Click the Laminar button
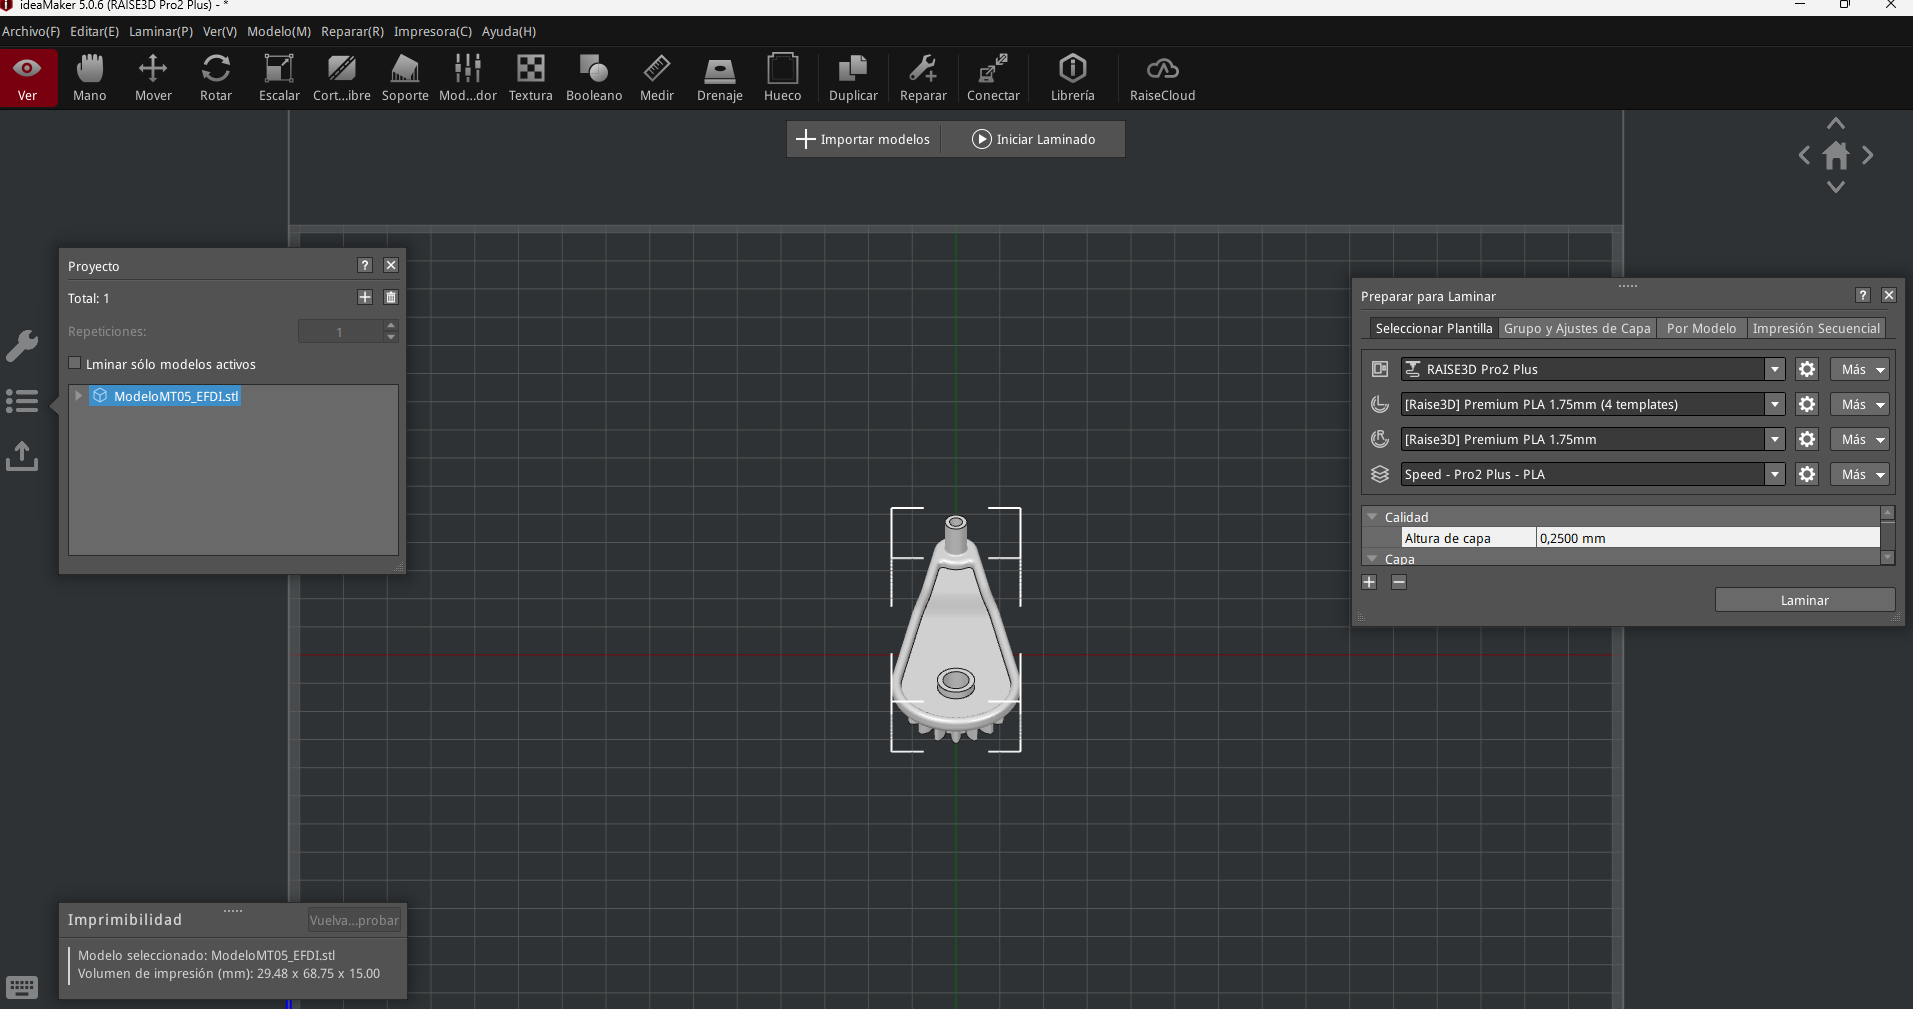 [x=1804, y=600]
